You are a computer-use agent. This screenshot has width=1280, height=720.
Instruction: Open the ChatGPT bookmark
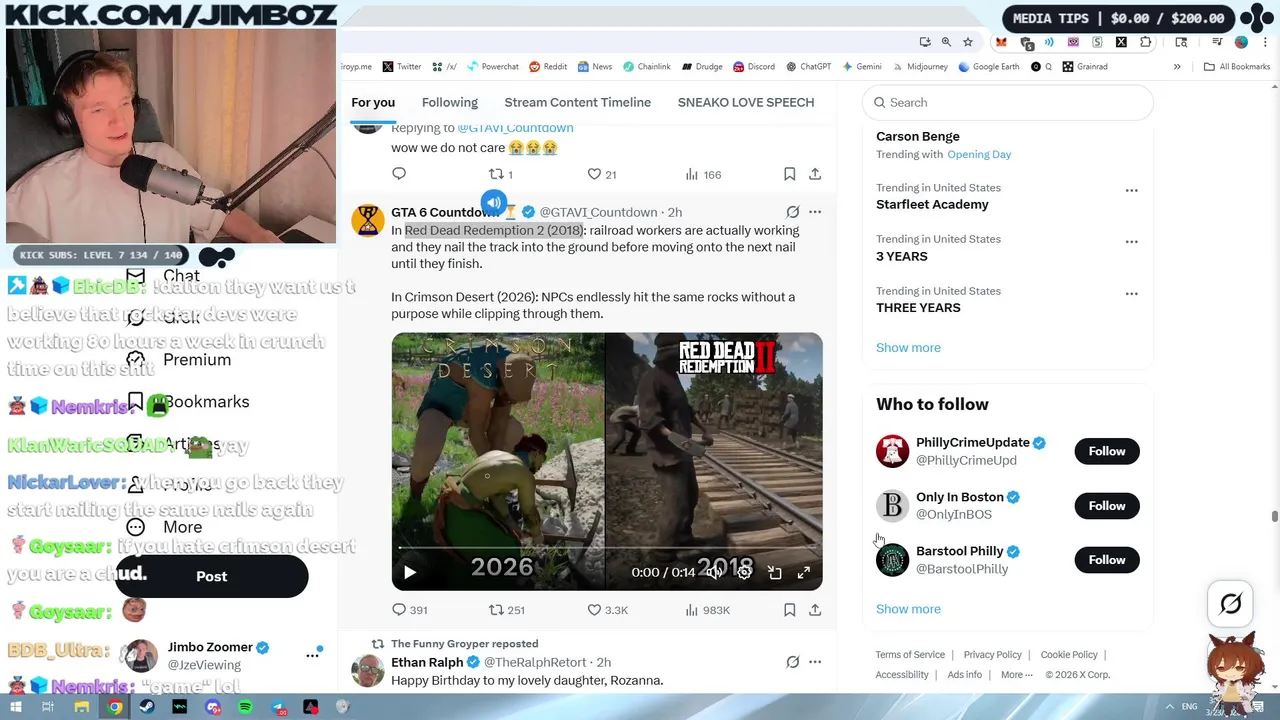pyautogui.click(x=808, y=67)
